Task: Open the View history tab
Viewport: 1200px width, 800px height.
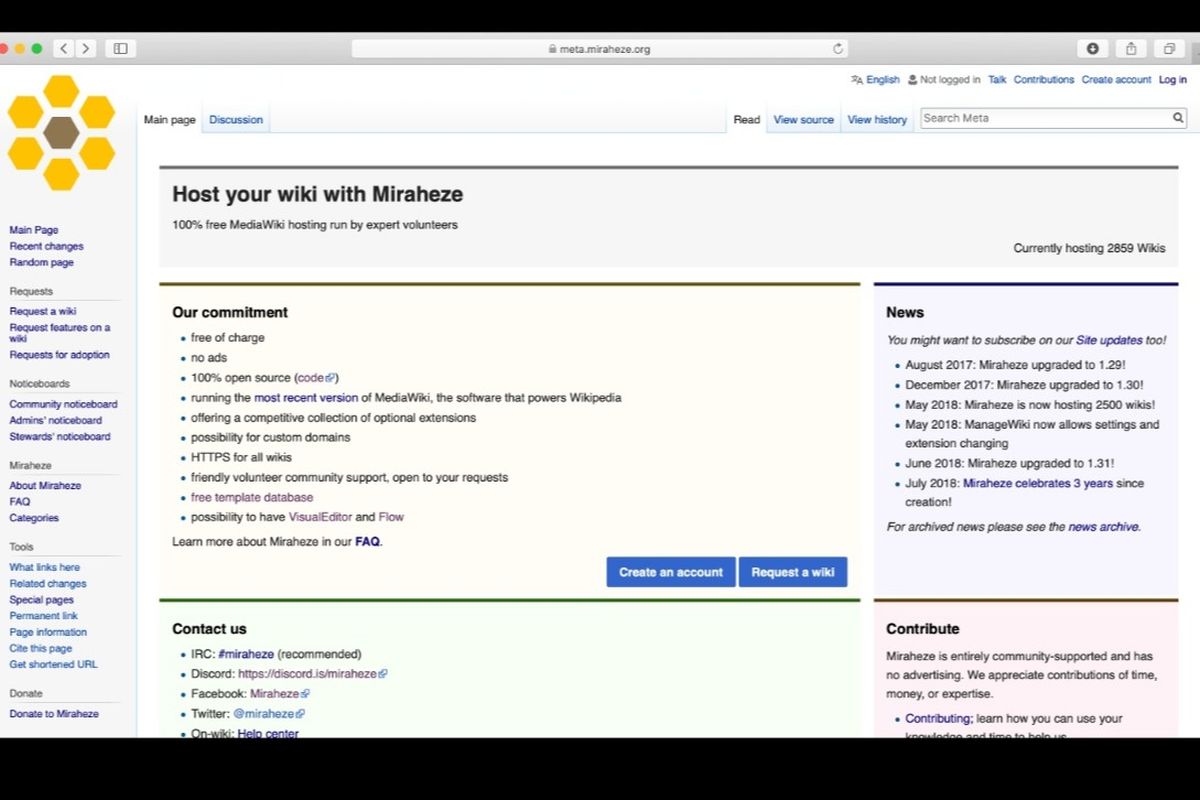Action: [x=877, y=120]
